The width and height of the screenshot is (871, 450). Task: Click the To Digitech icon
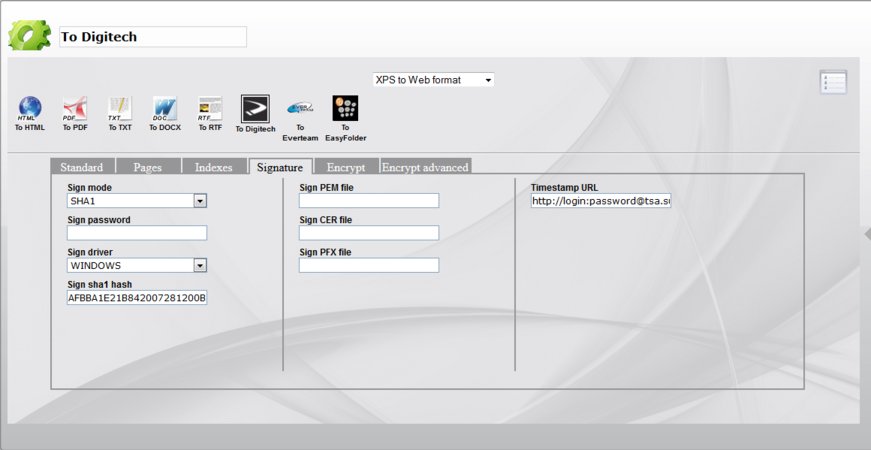coord(255,110)
